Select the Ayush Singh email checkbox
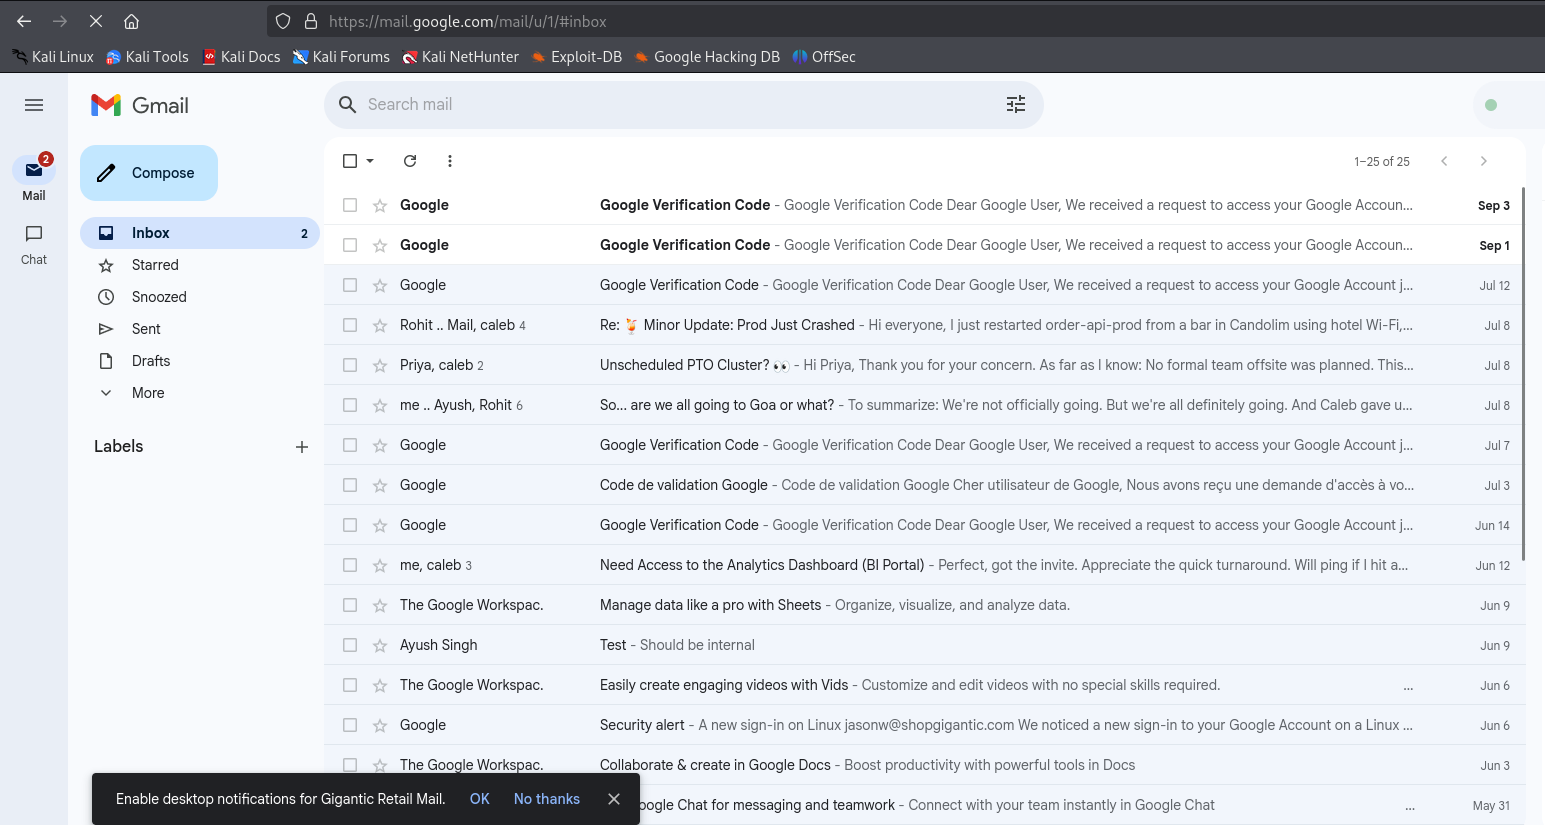 pyautogui.click(x=350, y=645)
